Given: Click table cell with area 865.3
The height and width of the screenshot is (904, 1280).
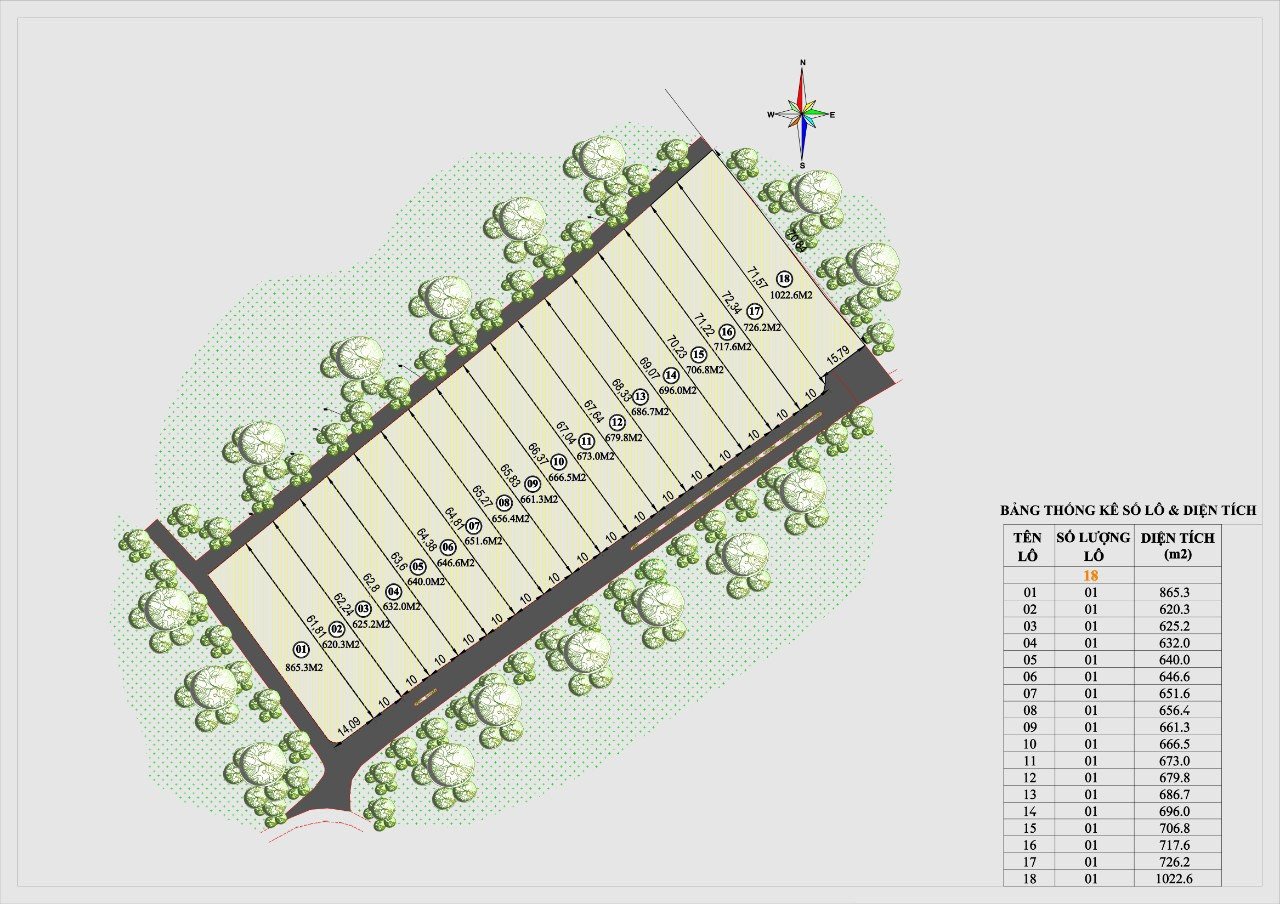Looking at the screenshot, I should (1178, 592).
